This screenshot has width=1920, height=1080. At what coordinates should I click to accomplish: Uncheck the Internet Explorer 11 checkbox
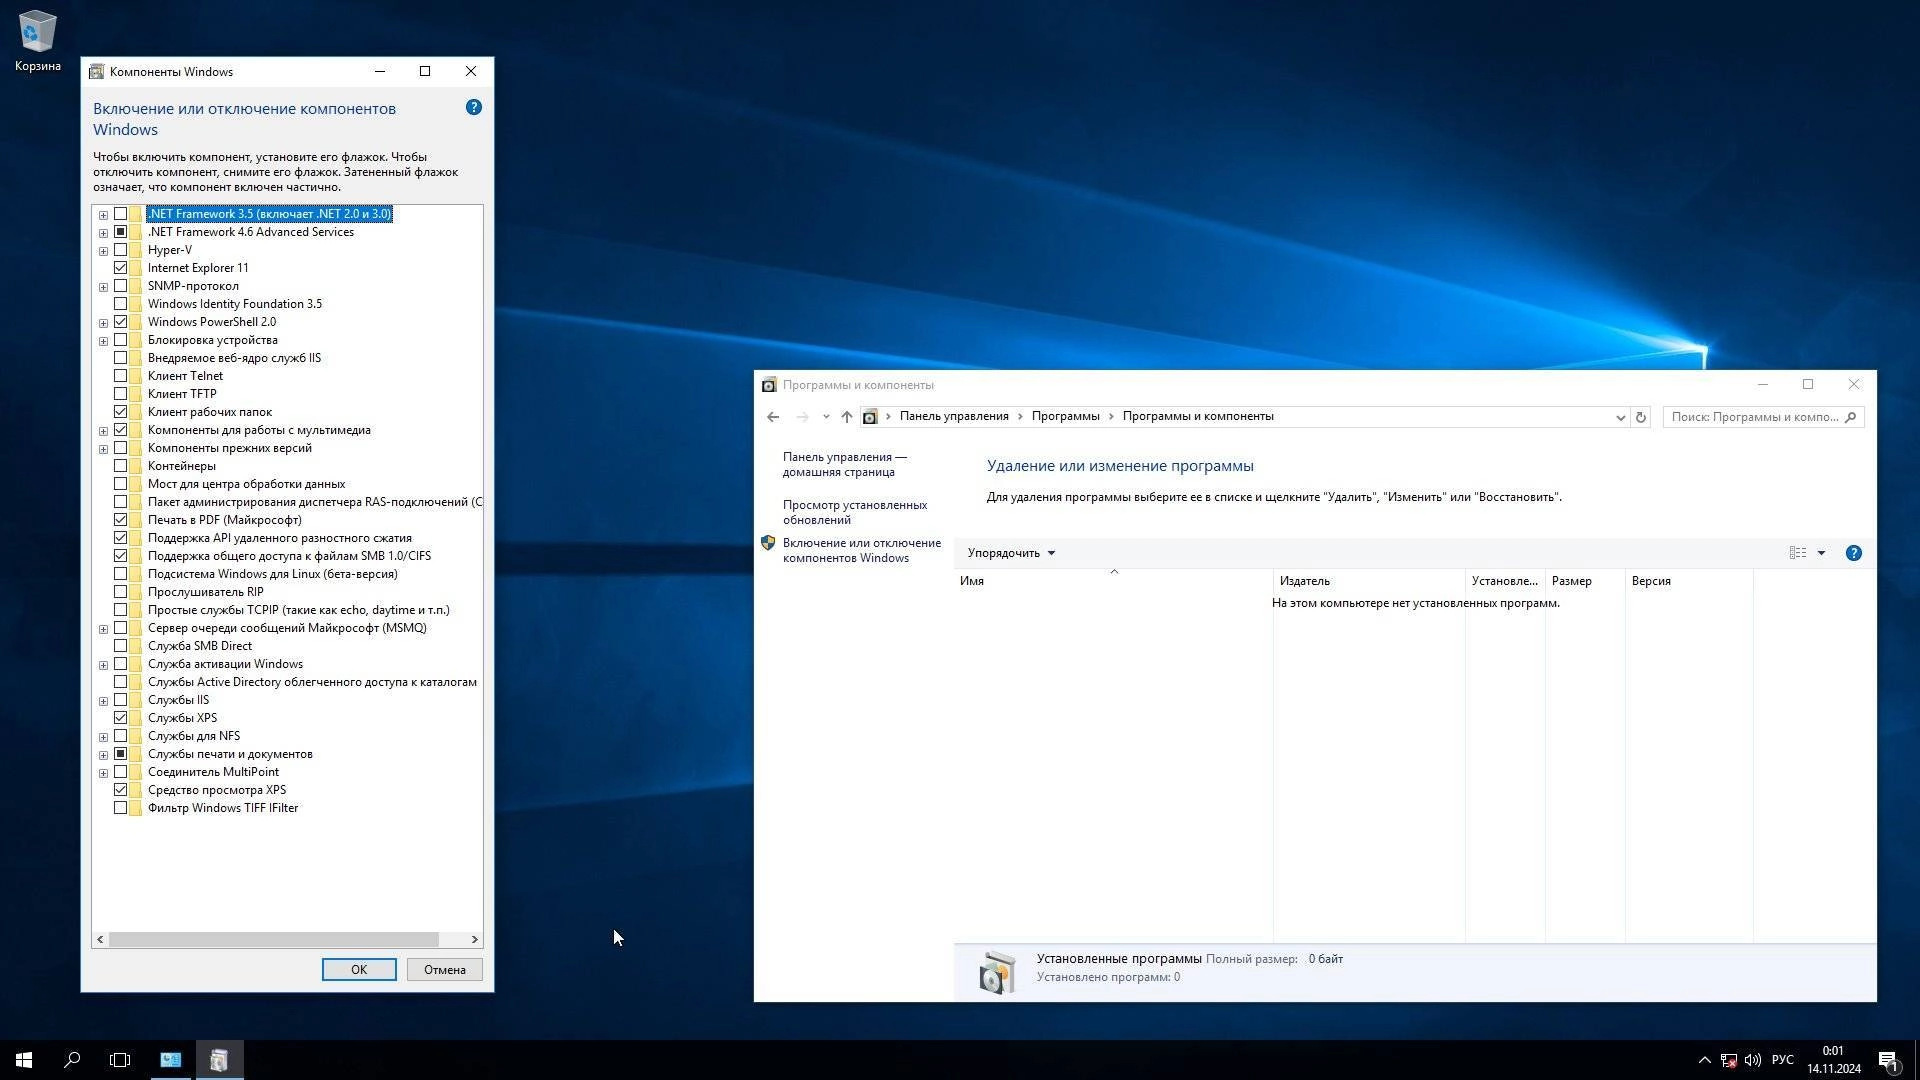click(120, 268)
